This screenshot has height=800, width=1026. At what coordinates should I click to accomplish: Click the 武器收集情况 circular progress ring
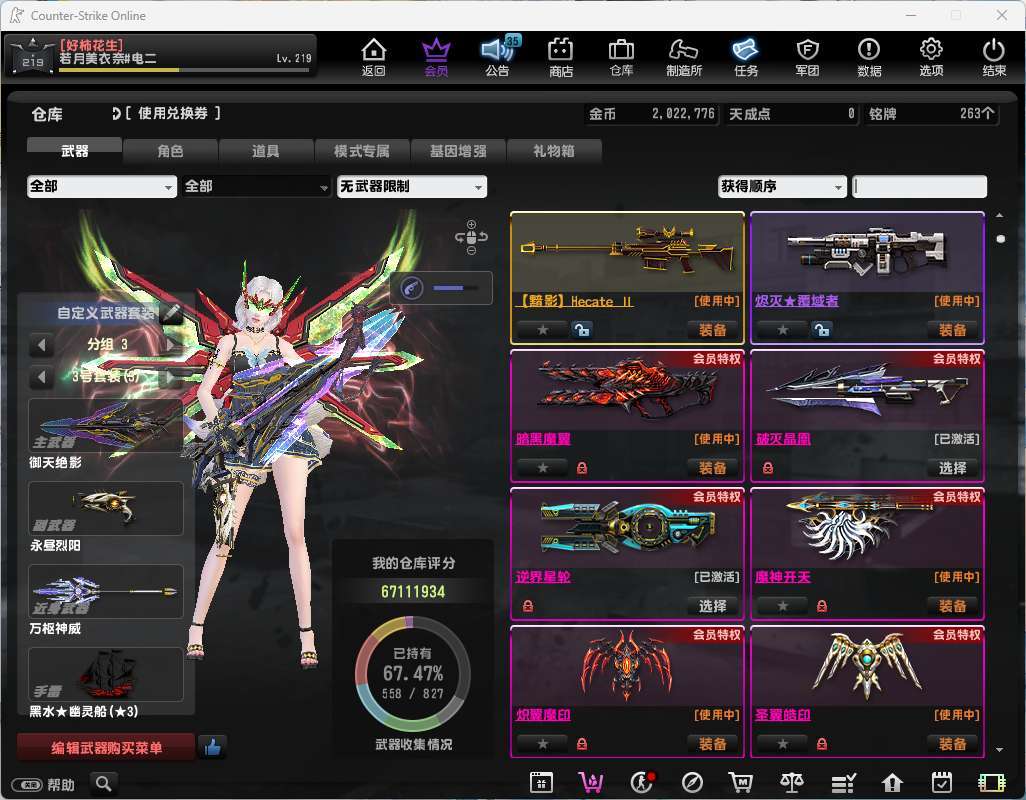click(413, 674)
